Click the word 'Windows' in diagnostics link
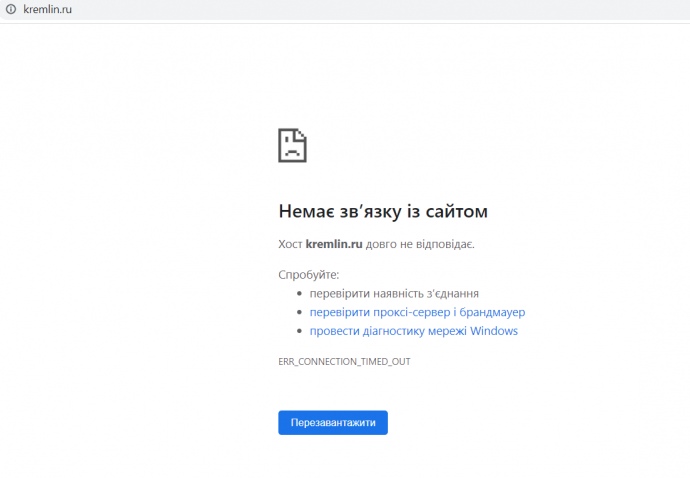The image size is (690, 478). pyautogui.click(x=493, y=331)
